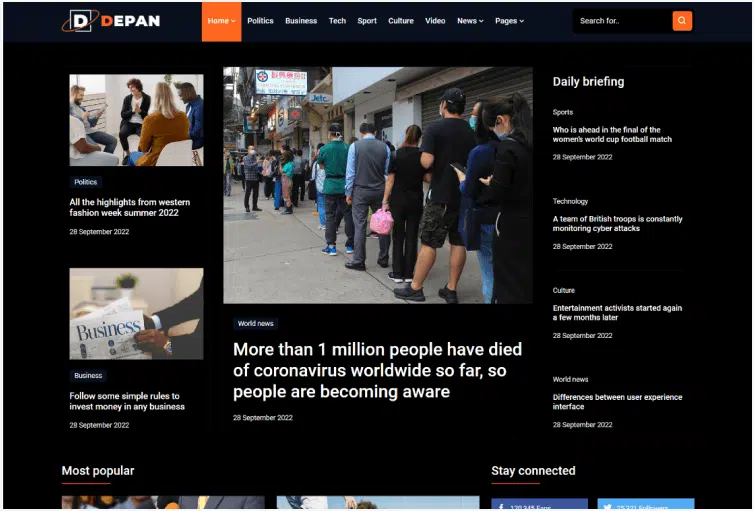Open the main coronavirus queue photo

tap(377, 185)
